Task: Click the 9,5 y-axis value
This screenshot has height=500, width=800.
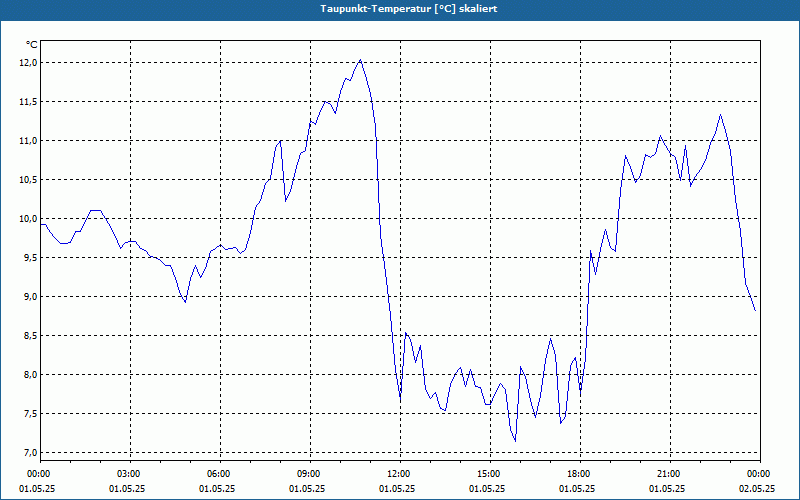Action: (30, 258)
